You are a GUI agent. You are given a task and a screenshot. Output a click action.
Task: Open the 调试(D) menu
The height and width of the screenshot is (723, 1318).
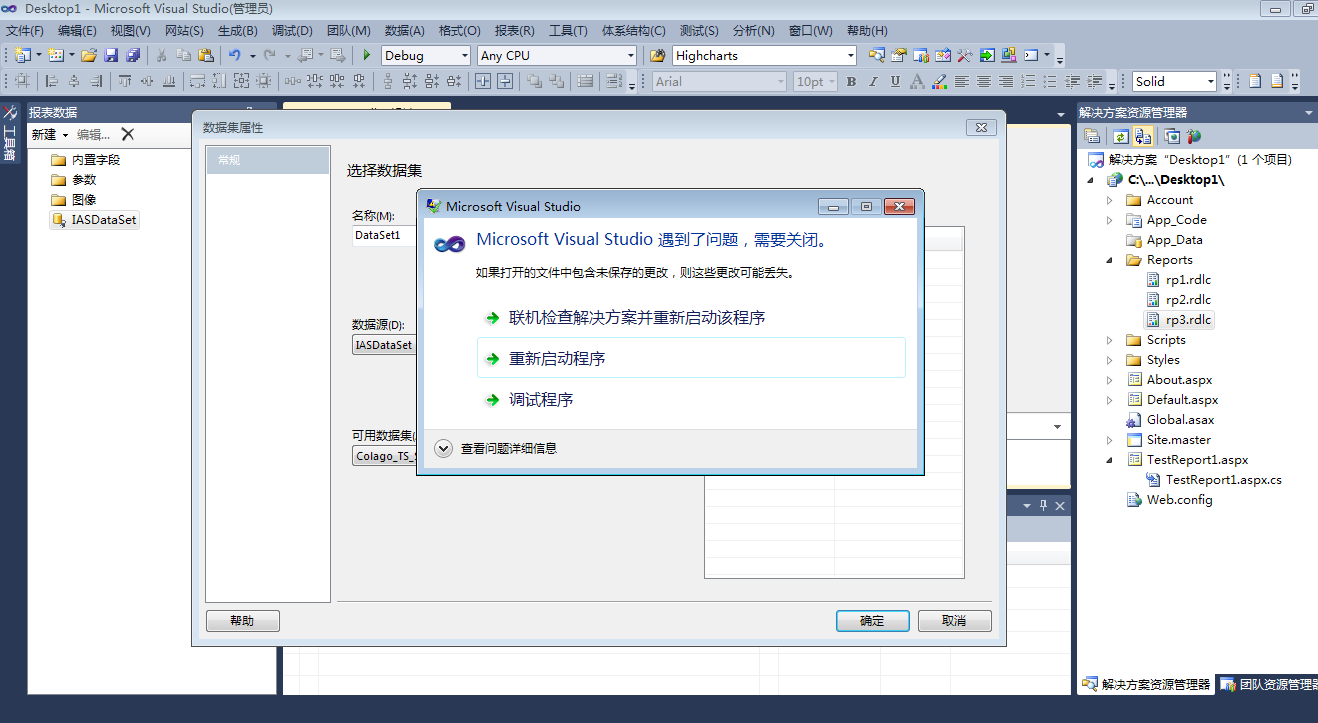coord(292,31)
